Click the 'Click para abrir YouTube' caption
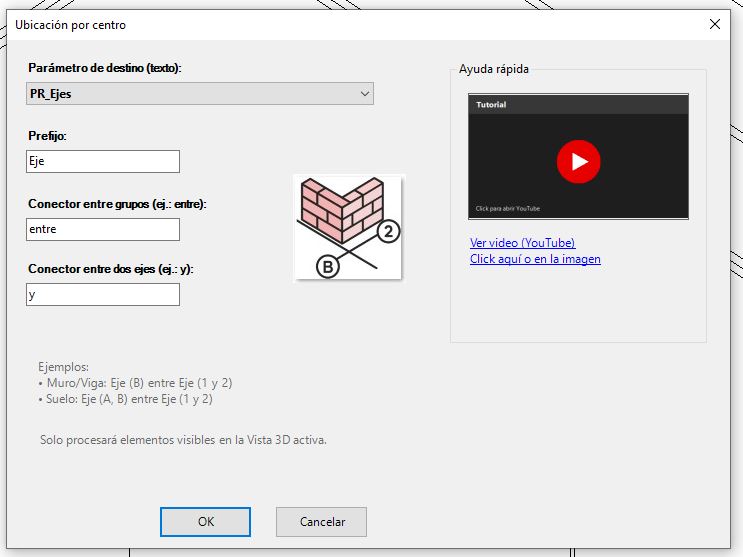The width and height of the screenshot is (743, 557). (x=507, y=209)
